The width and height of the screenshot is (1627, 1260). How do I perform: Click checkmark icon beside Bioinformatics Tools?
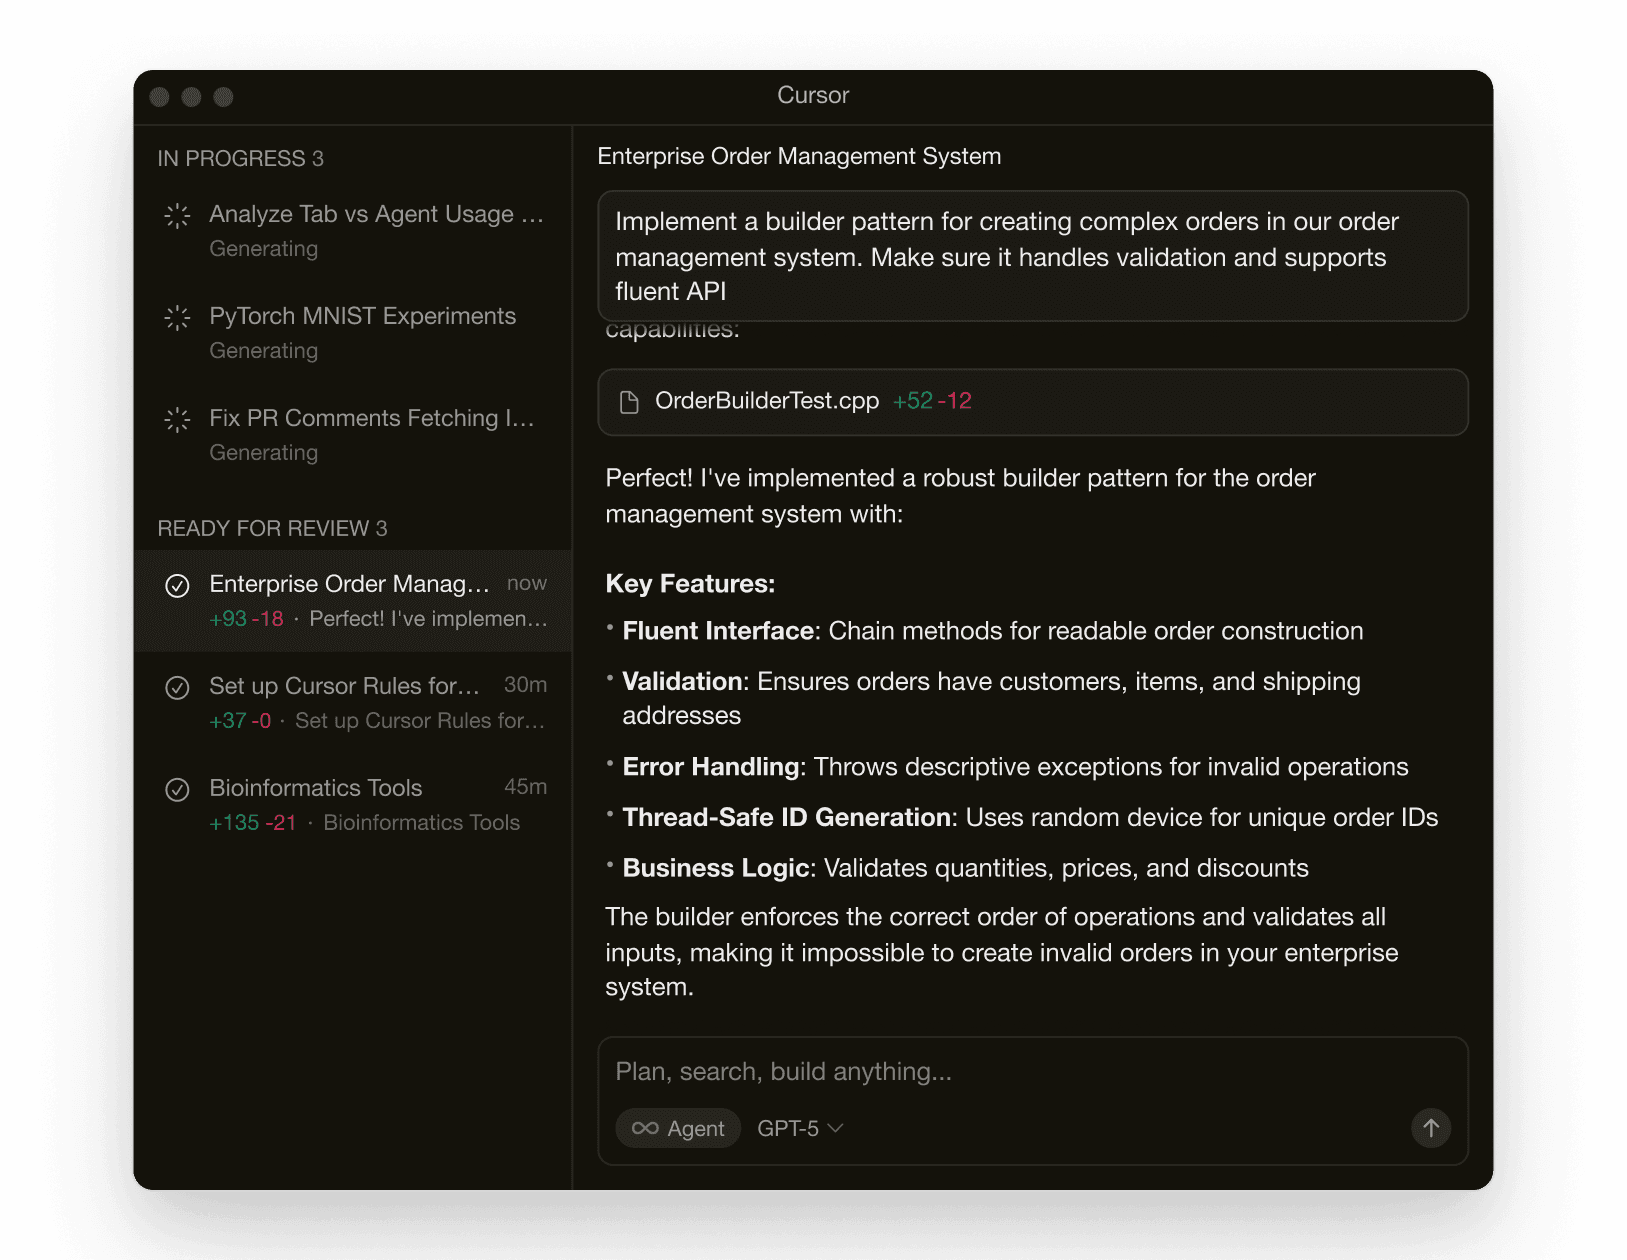click(x=177, y=790)
